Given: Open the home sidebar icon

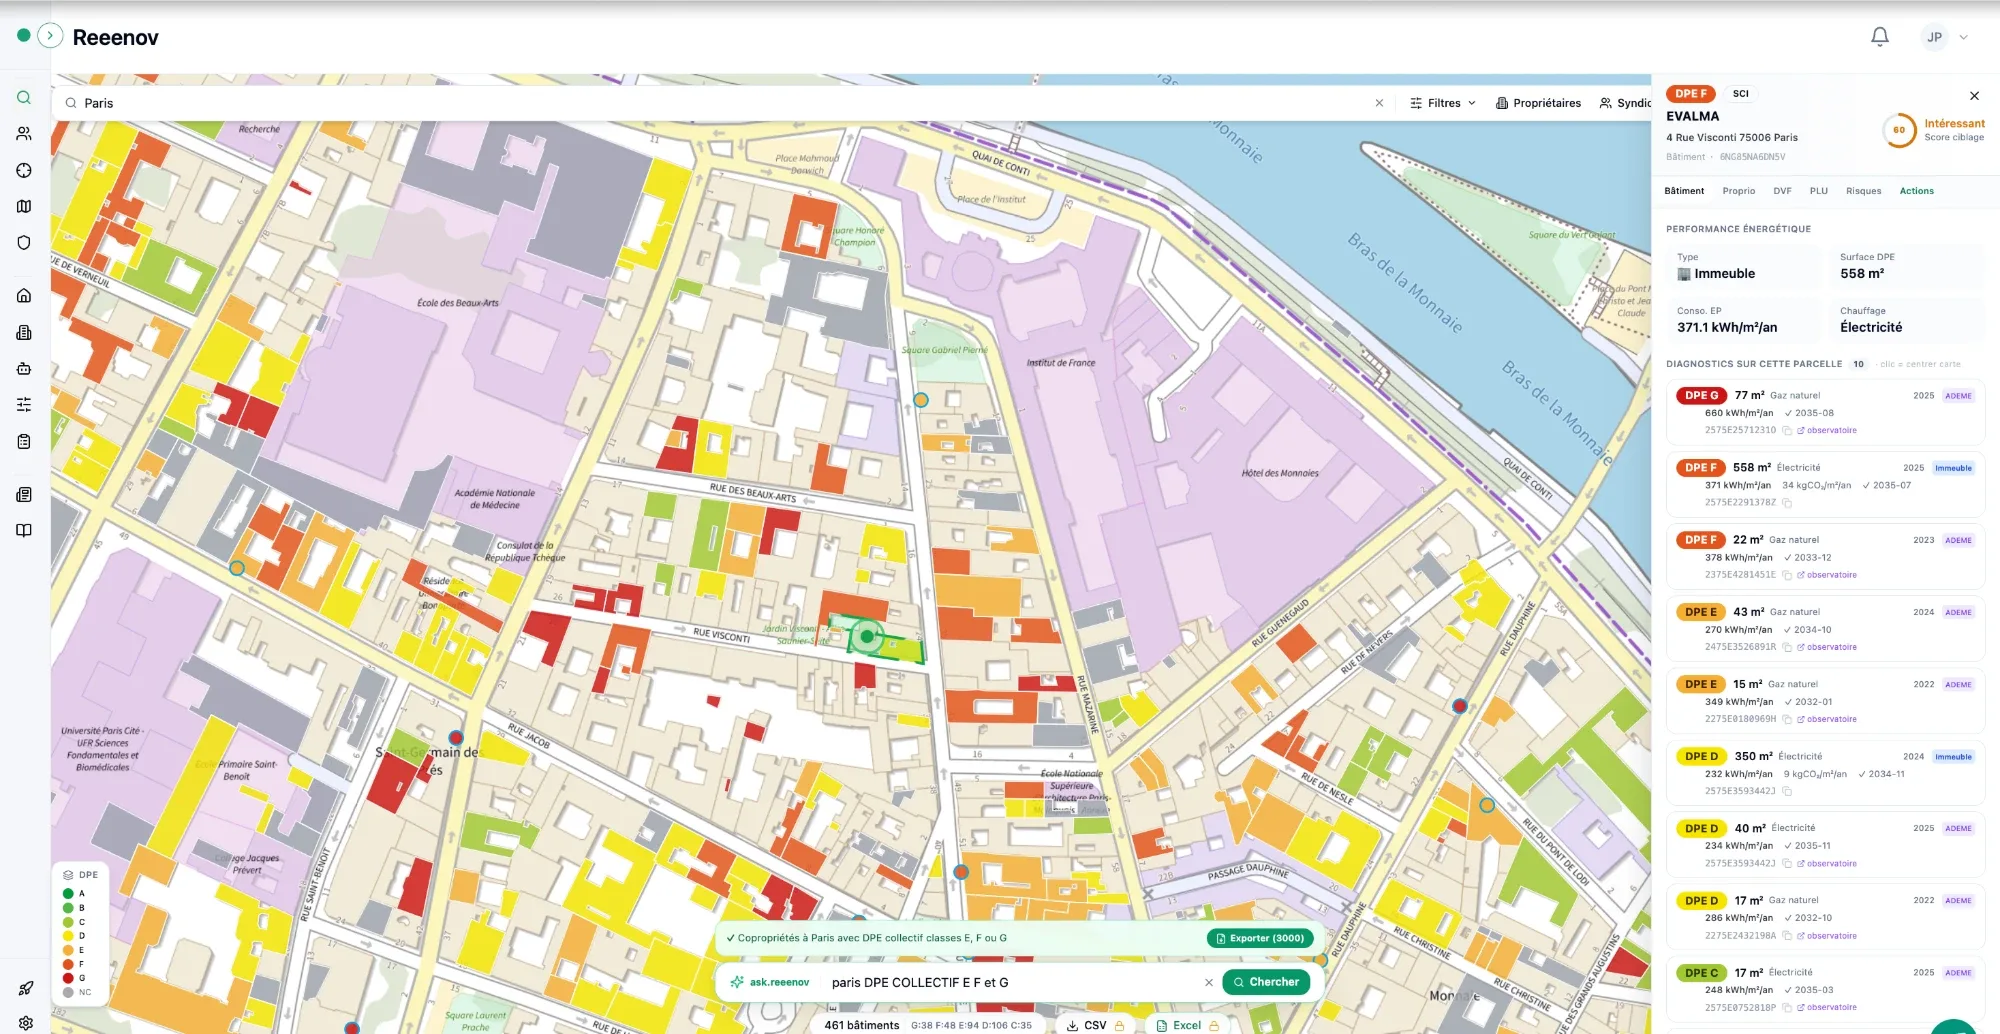Looking at the screenshot, I should [x=24, y=296].
